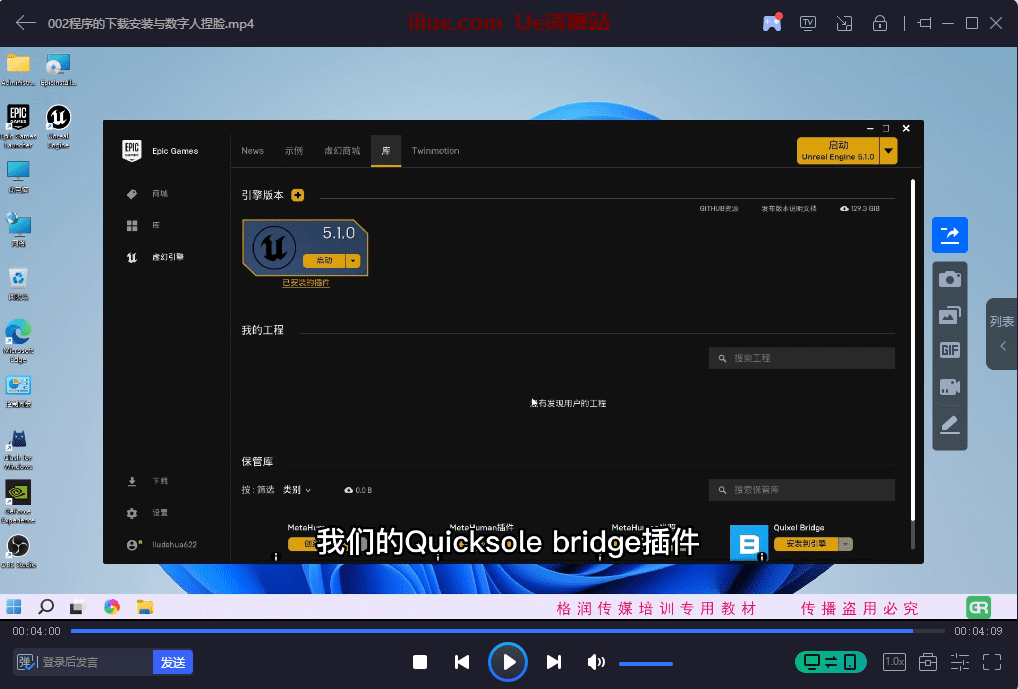1018x689 pixels.
Task: Open the video clip recording tool
Action: click(x=949, y=387)
